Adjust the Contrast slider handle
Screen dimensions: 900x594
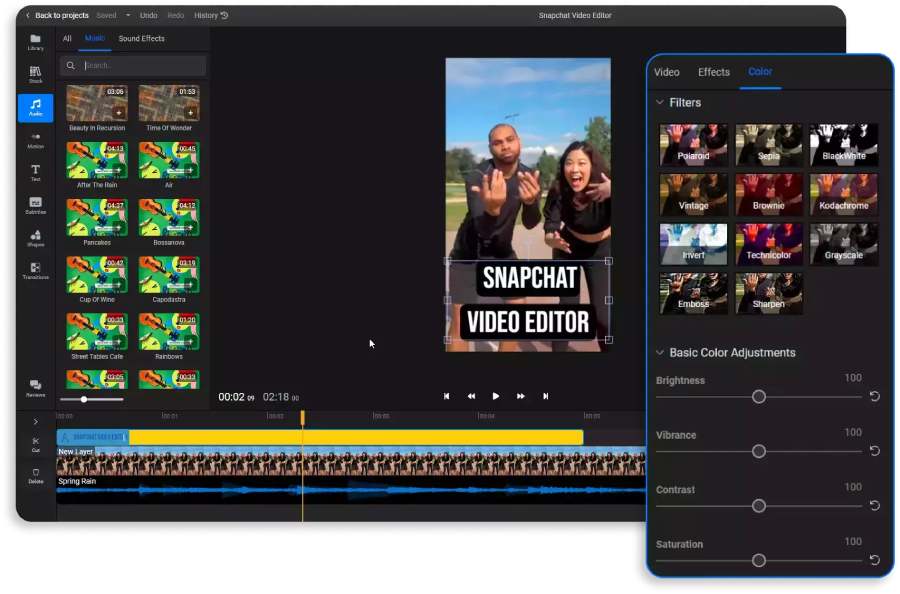click(759, 506)
